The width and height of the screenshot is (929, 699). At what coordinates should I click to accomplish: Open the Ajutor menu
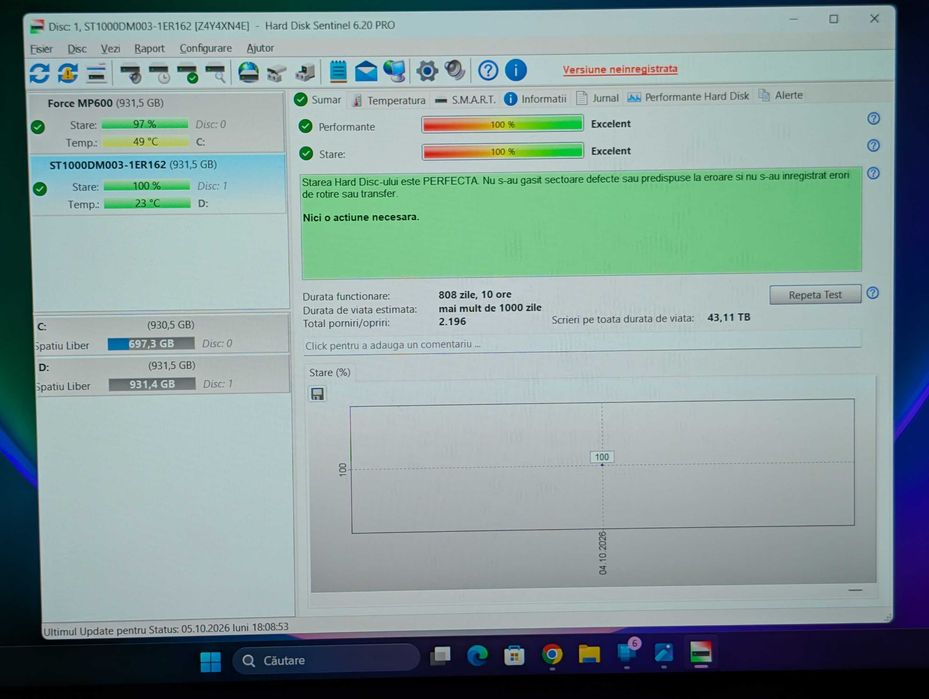coord(260,48)
